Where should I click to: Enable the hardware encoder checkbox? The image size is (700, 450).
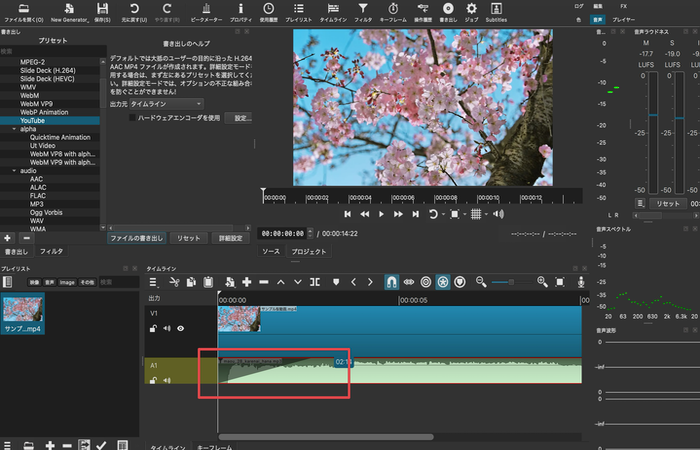tap(133, 118)
